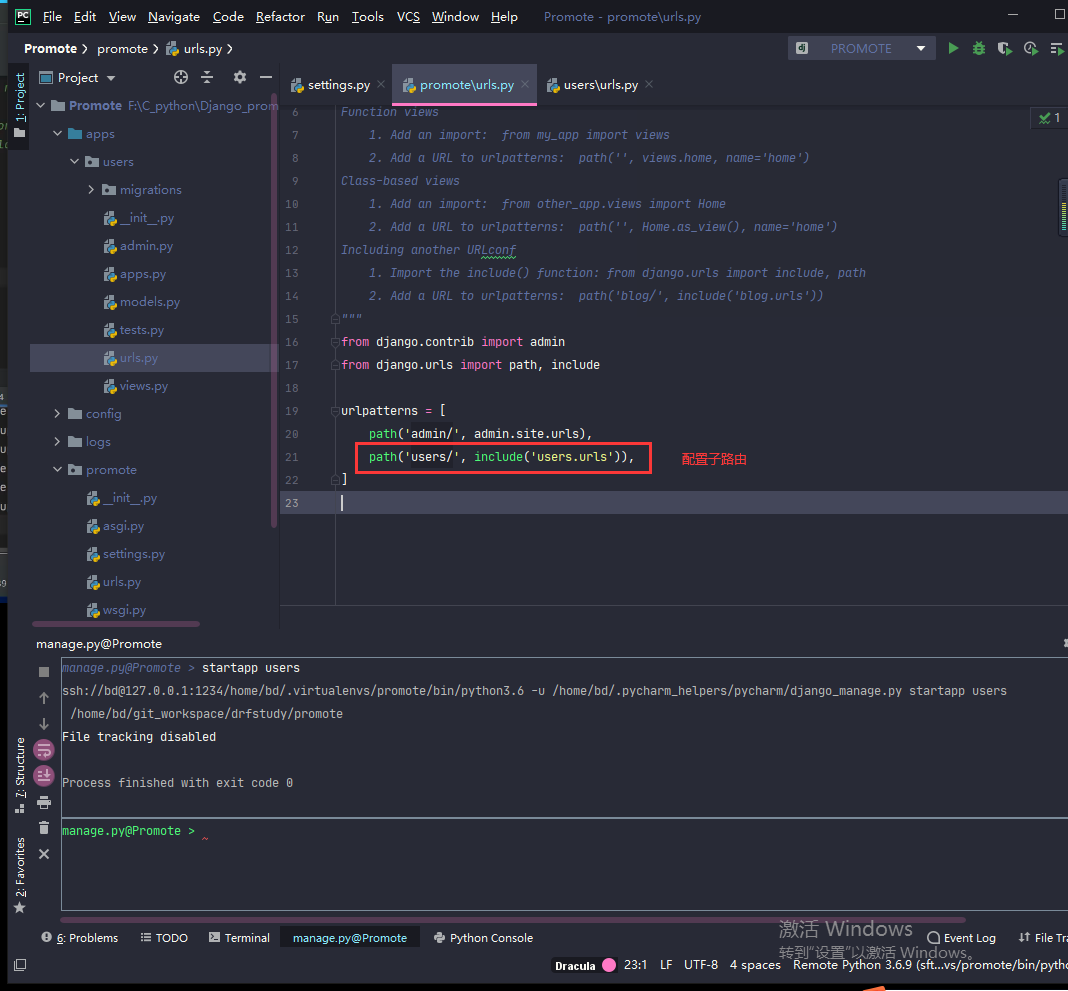The width and height of the screenshot is (1068, 991).
Task: Collapse the Promote root folder
Action: click(41, 106)
